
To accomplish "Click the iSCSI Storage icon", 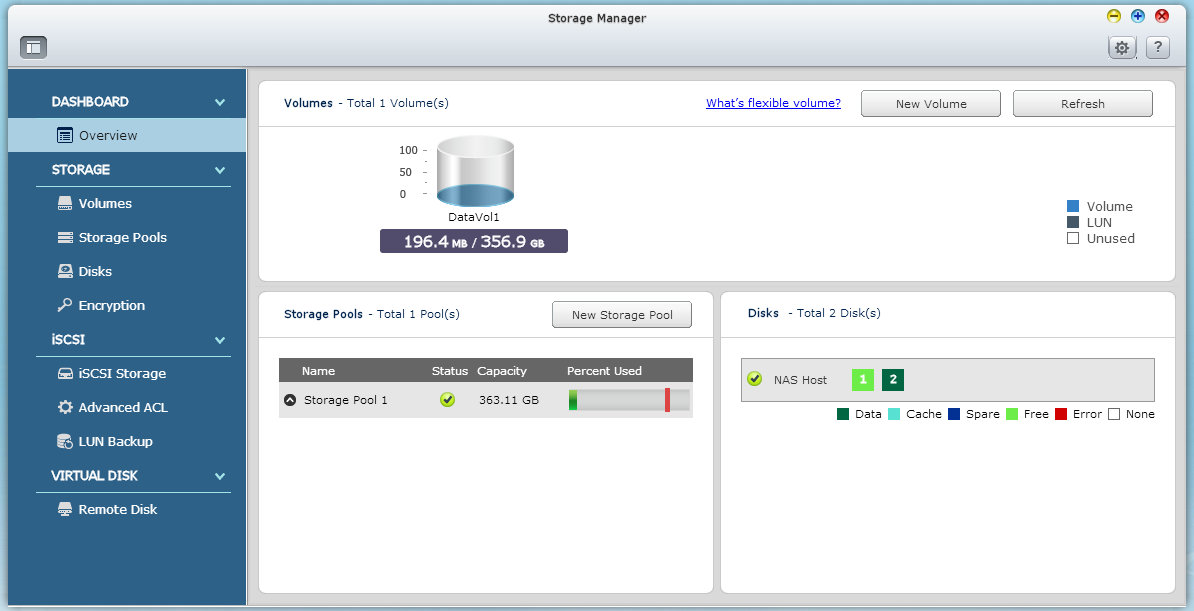I will pyautogui.click(x=65, y=373).
